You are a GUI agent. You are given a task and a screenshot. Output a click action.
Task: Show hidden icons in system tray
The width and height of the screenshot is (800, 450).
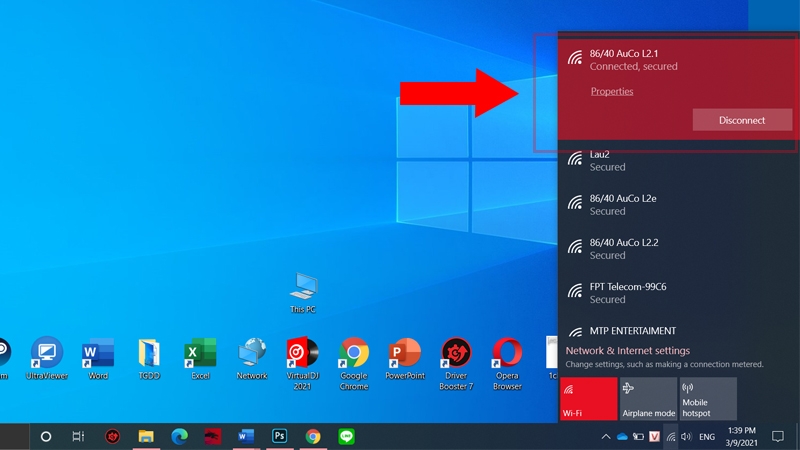point(605,437)
